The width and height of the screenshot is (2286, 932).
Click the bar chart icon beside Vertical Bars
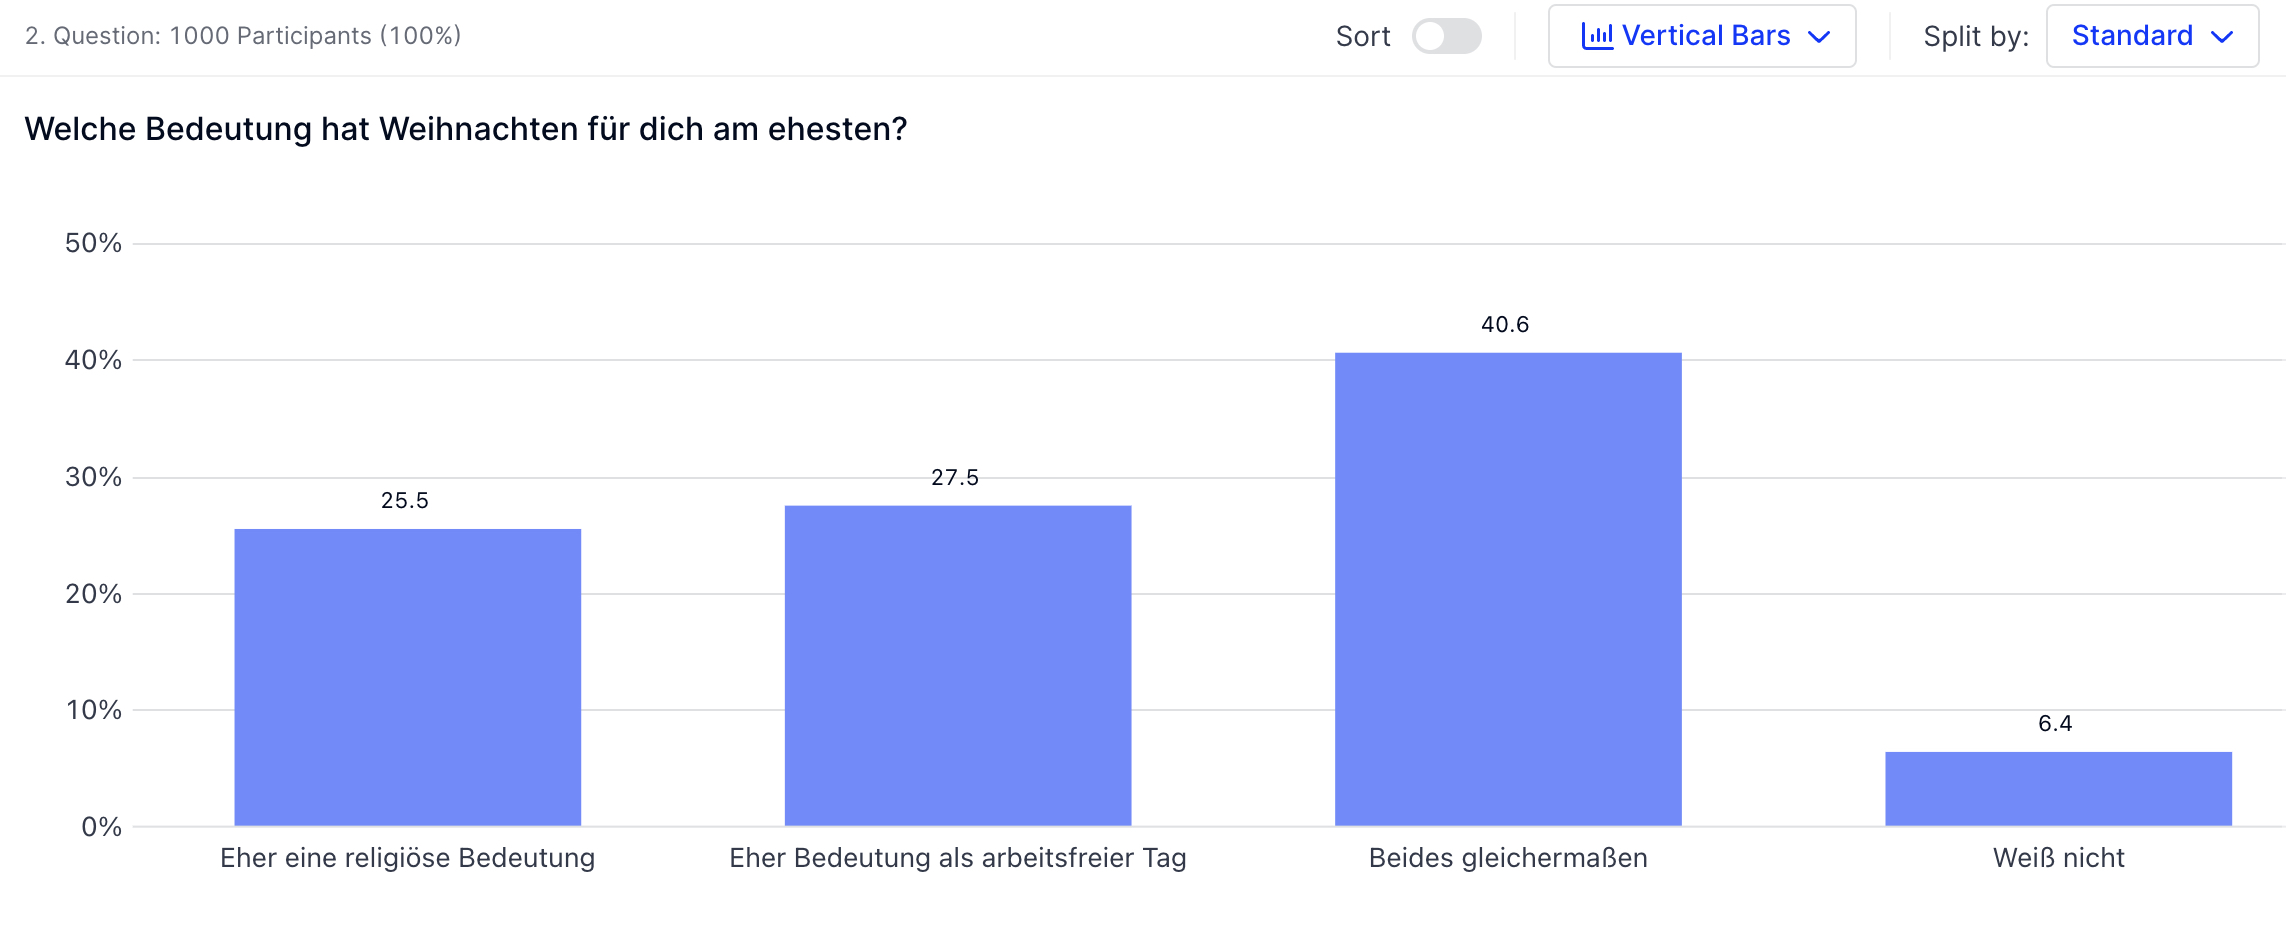(x=1597, y=37)
